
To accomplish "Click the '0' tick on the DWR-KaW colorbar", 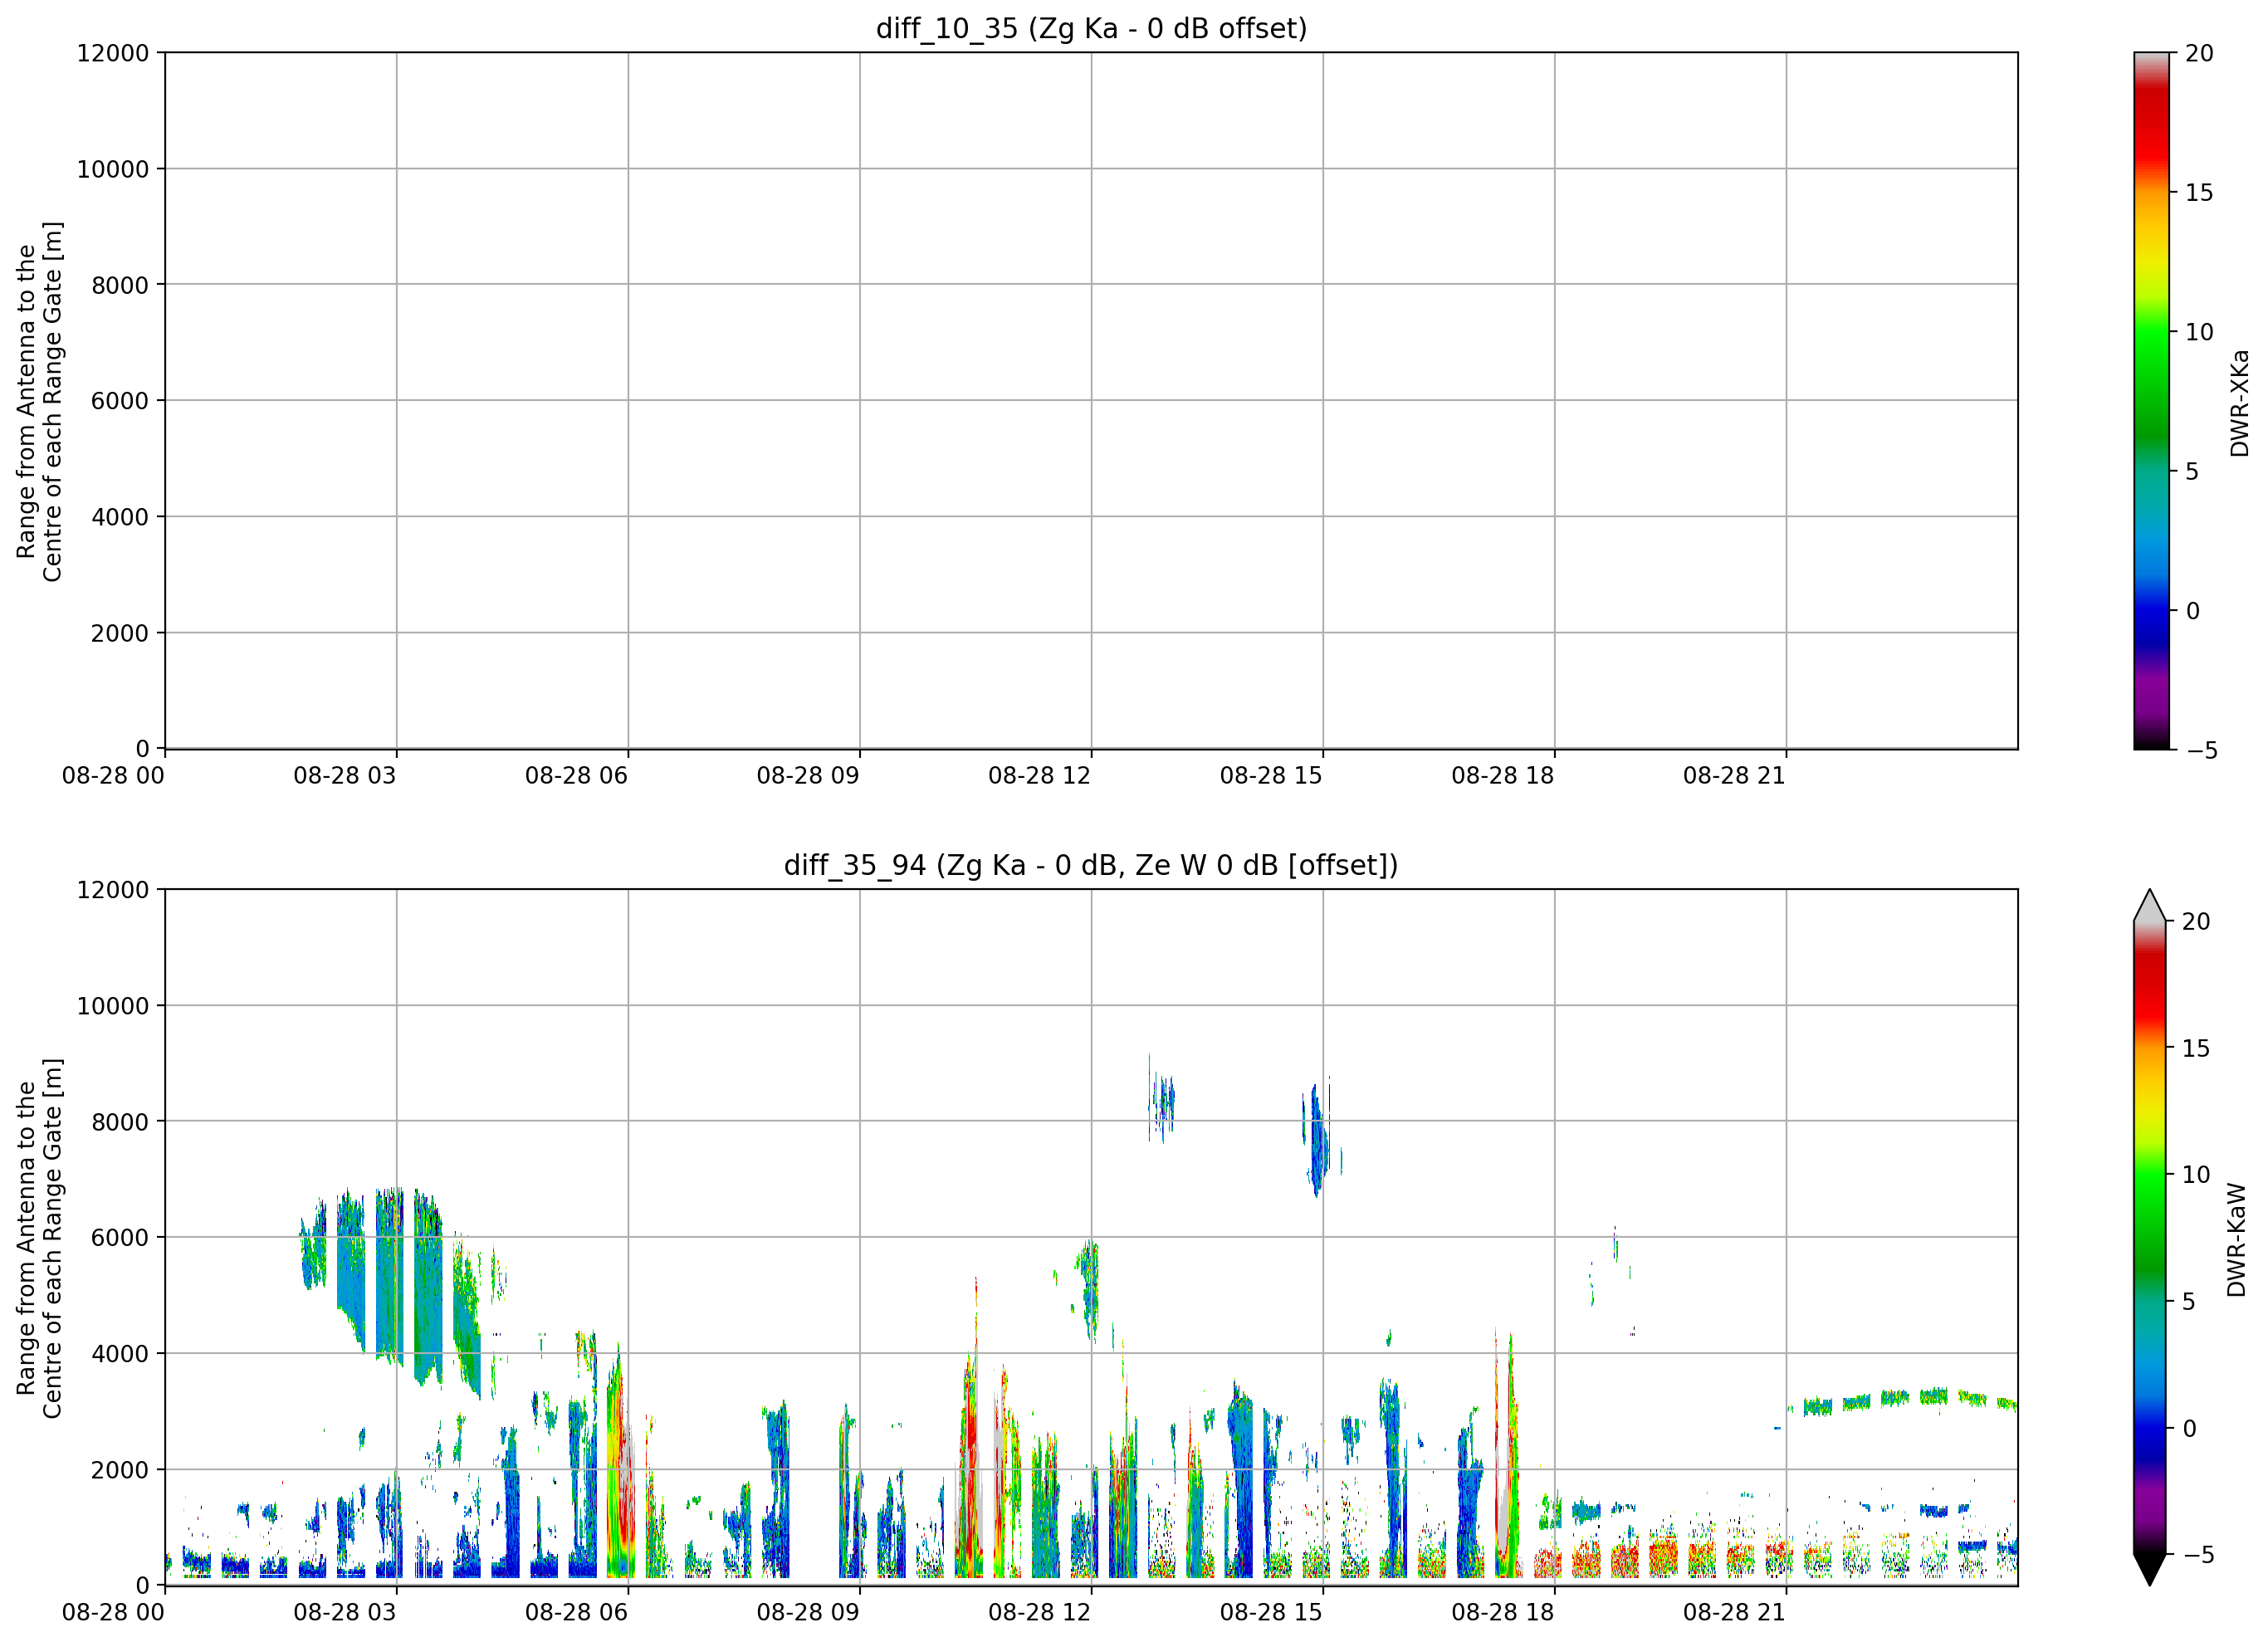I will (x=2188, y=1429).
